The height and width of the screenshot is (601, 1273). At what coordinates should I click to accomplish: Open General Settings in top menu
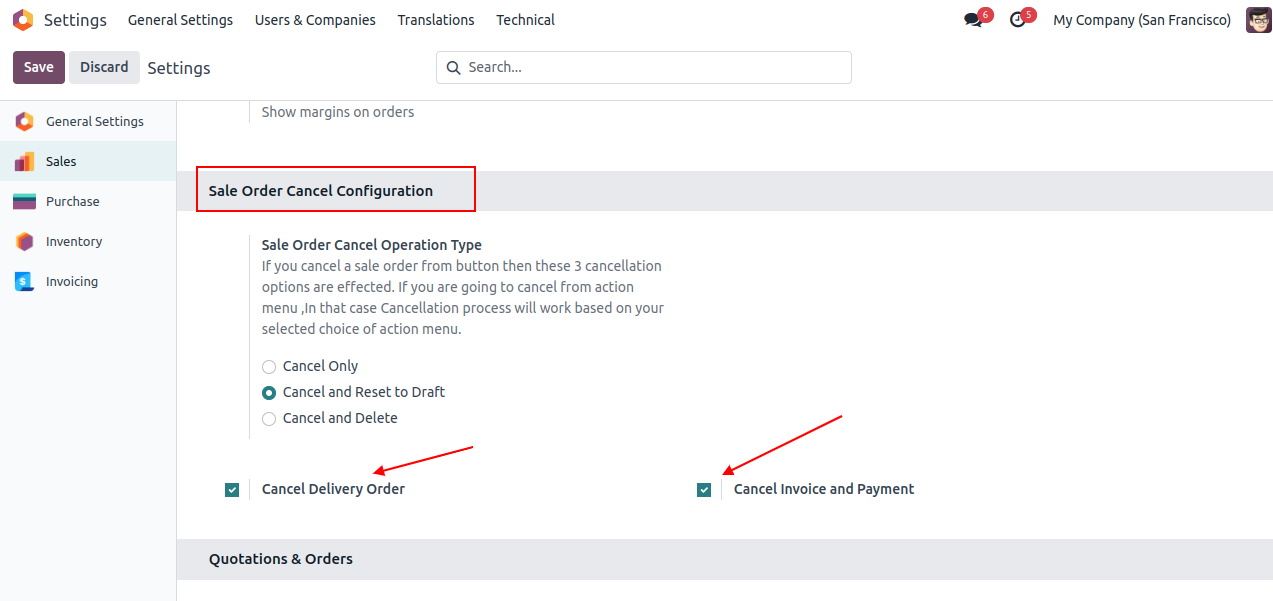coord(180,20)
